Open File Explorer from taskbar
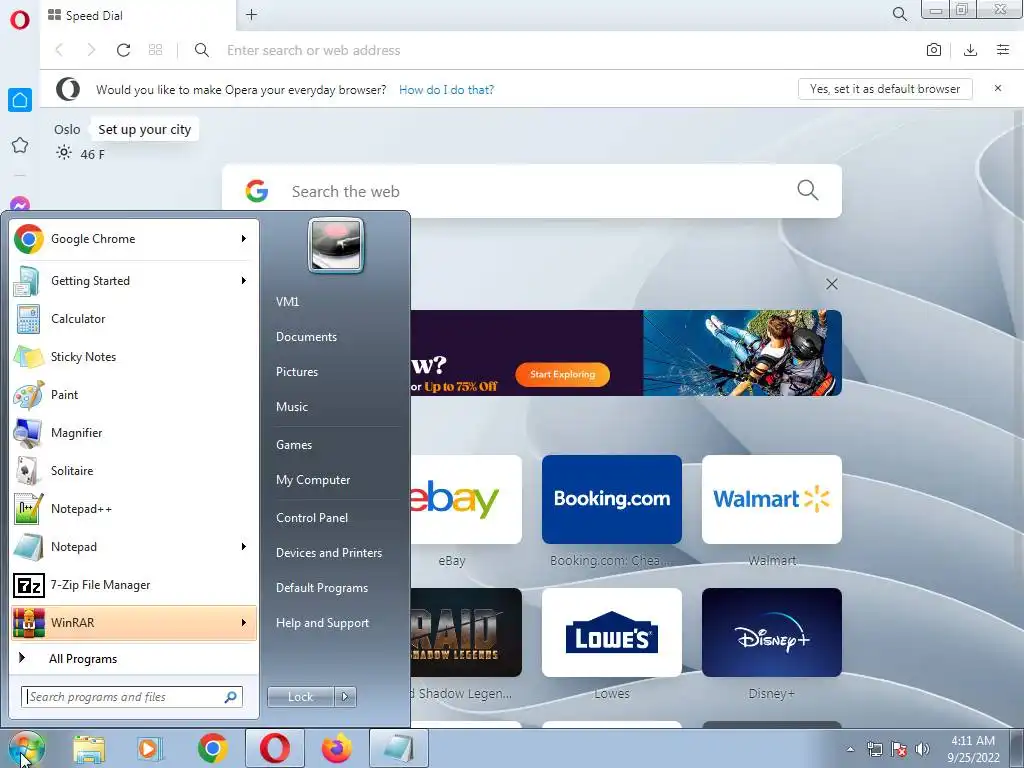The image size is (1024, 768). [89, 748]
